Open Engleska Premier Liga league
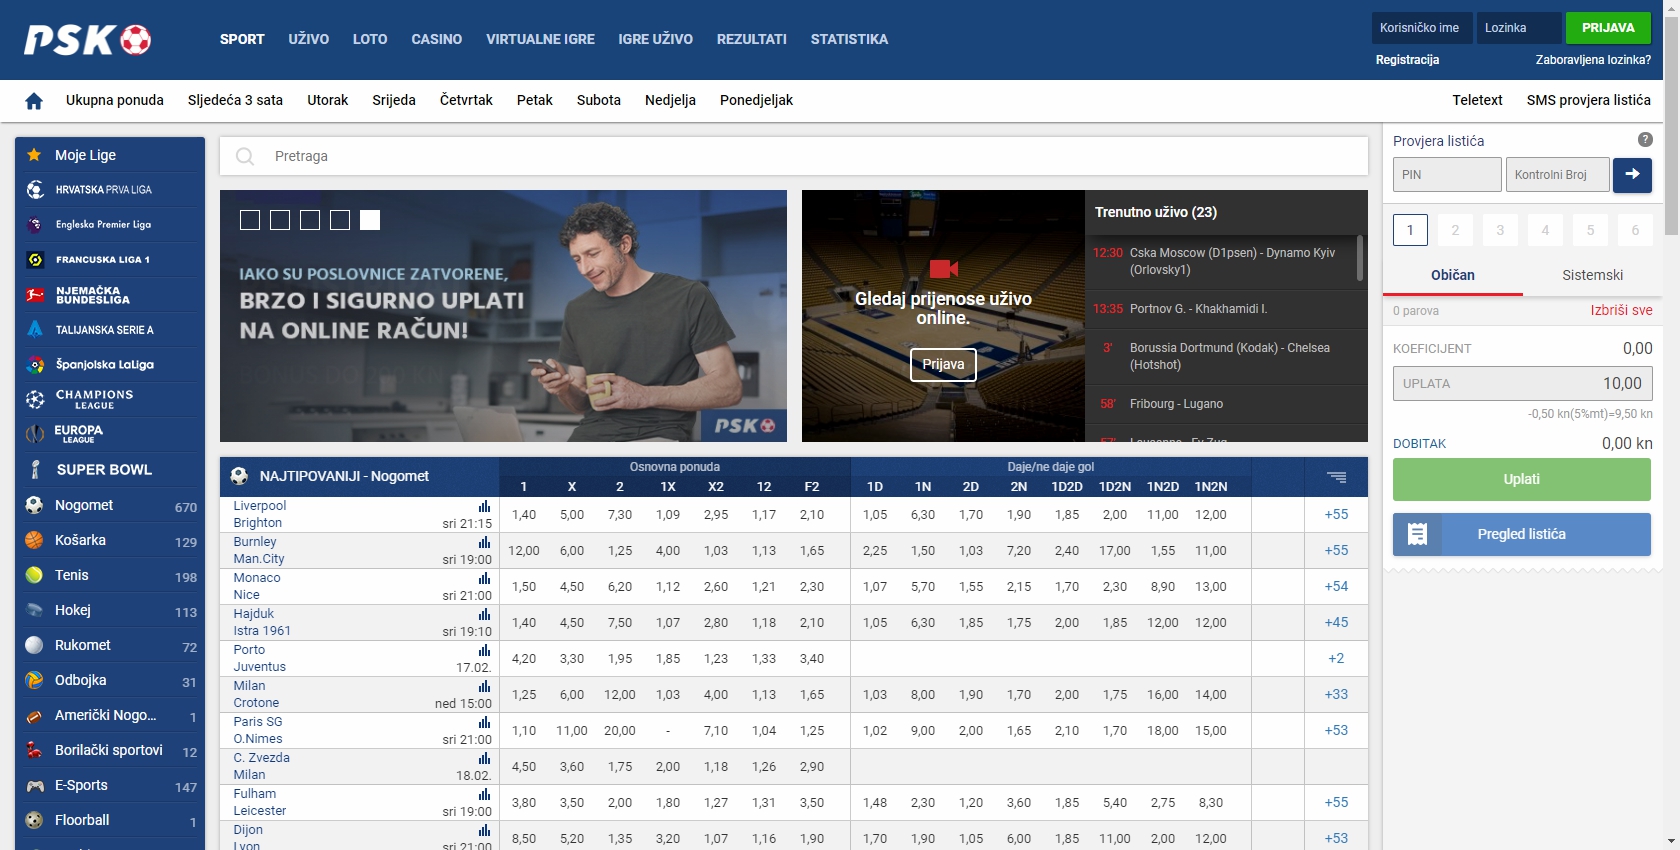The height and width of the screenshot is (850, 1680). [110, 225]
